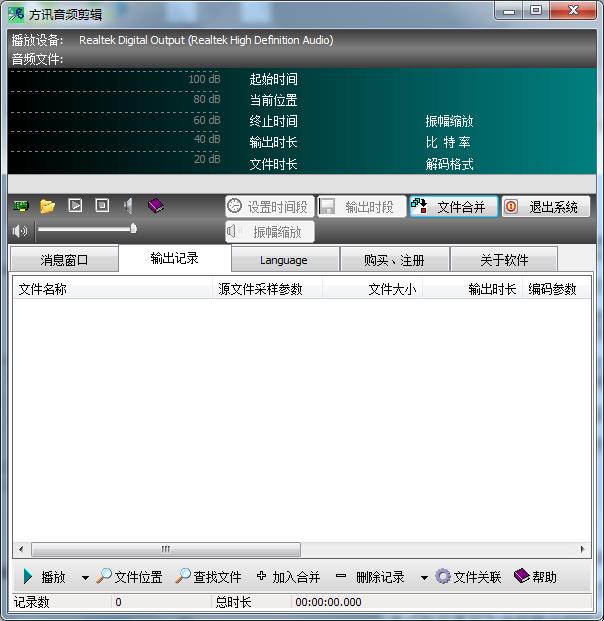The image size is (604, 621).
Task: Expand the dropdown arrow after 删除记录
Action: click(424, 578)
